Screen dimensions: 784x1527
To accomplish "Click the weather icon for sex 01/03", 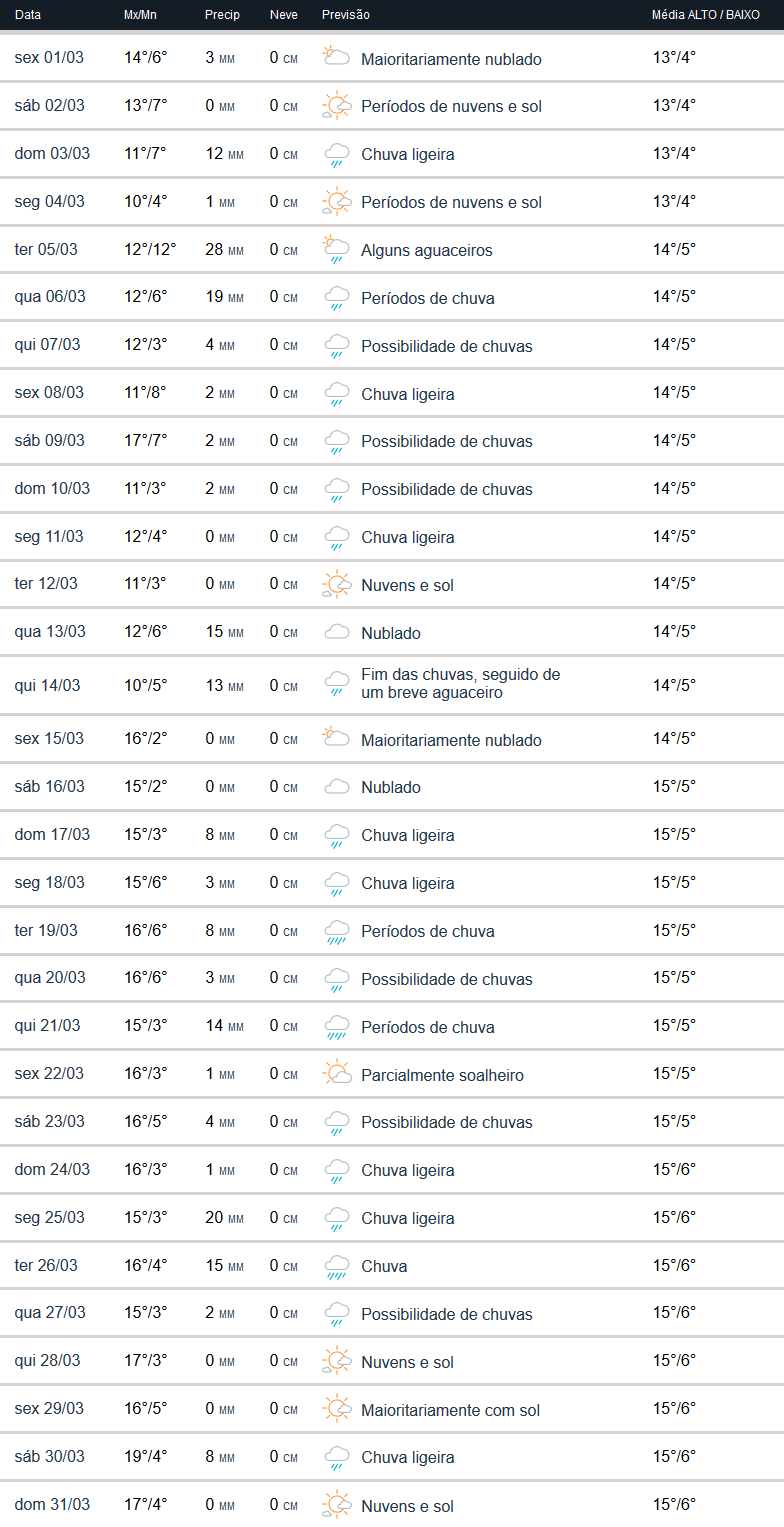I will pyautogui.click(x=336, y=57).
